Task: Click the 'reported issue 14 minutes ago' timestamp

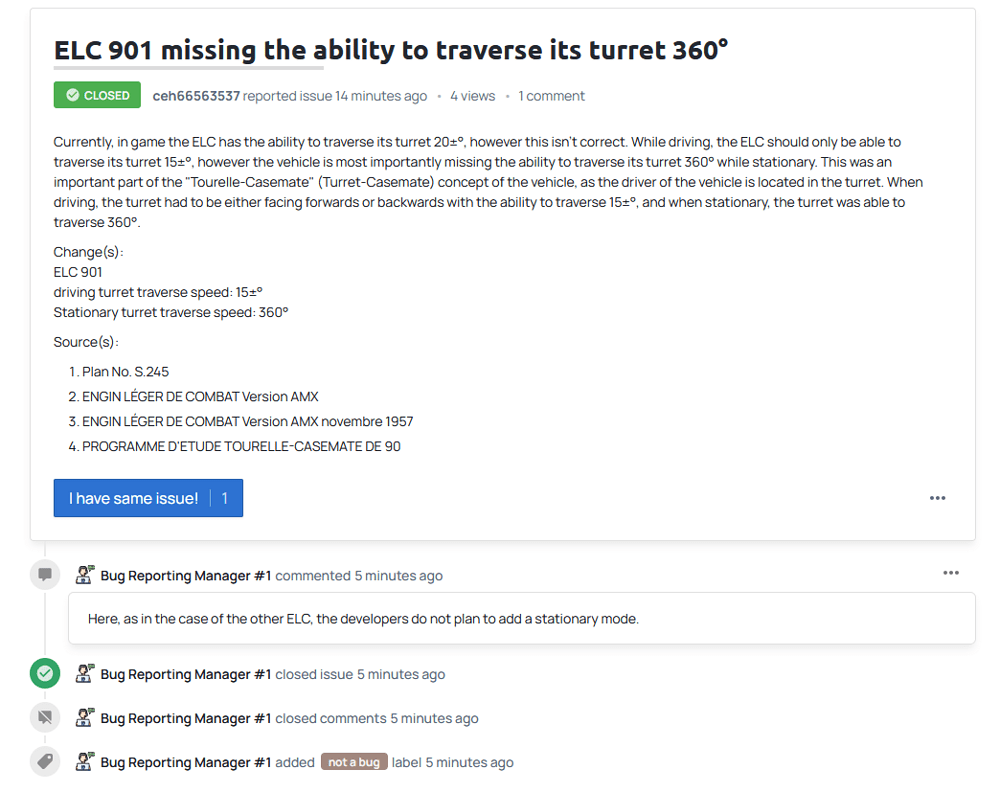Action: coord(335,96)
